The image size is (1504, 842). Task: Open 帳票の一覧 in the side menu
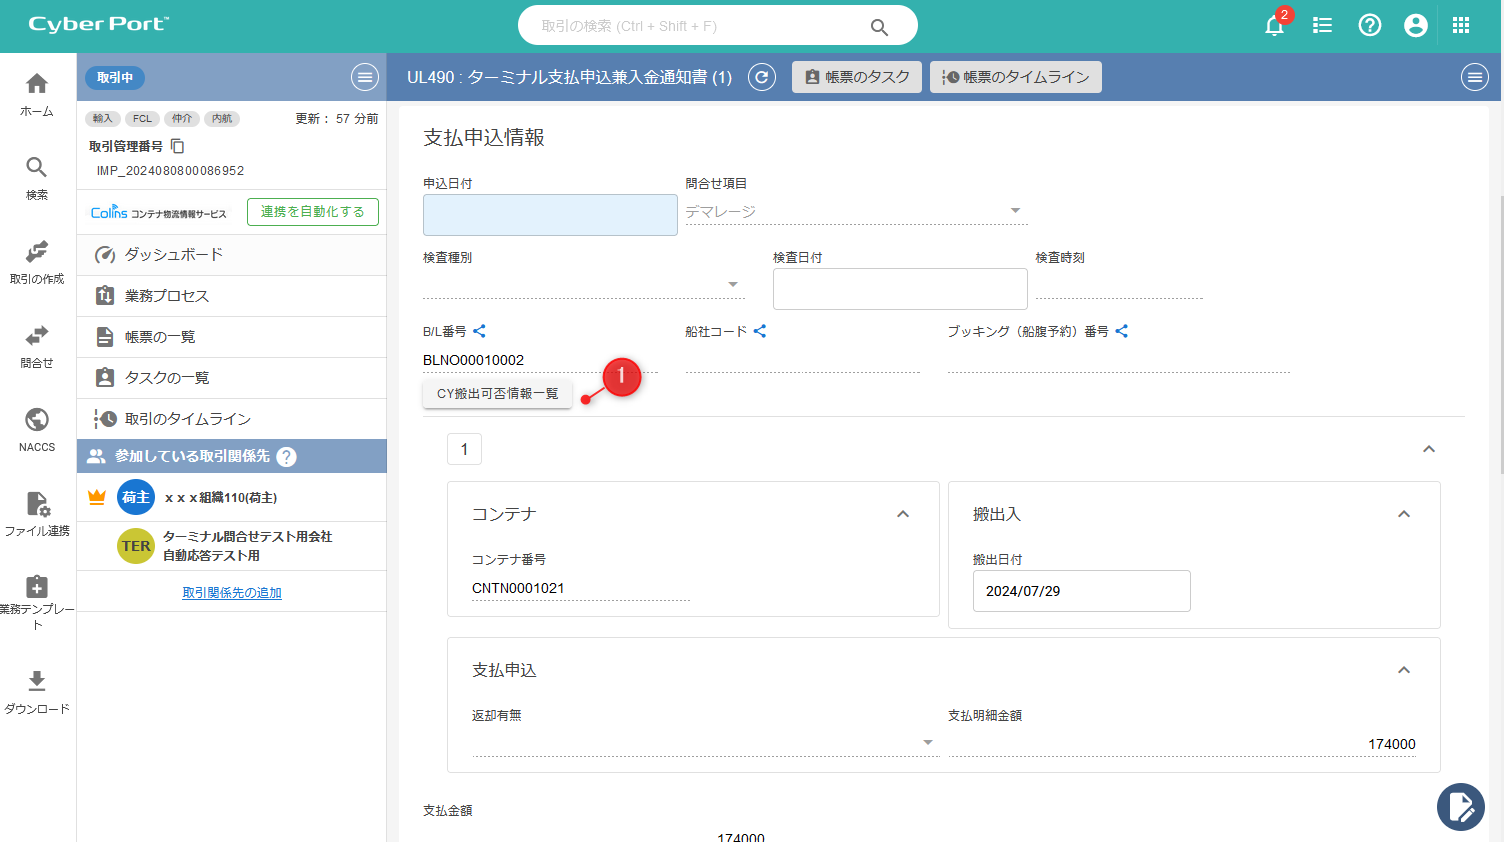(160, 337)
